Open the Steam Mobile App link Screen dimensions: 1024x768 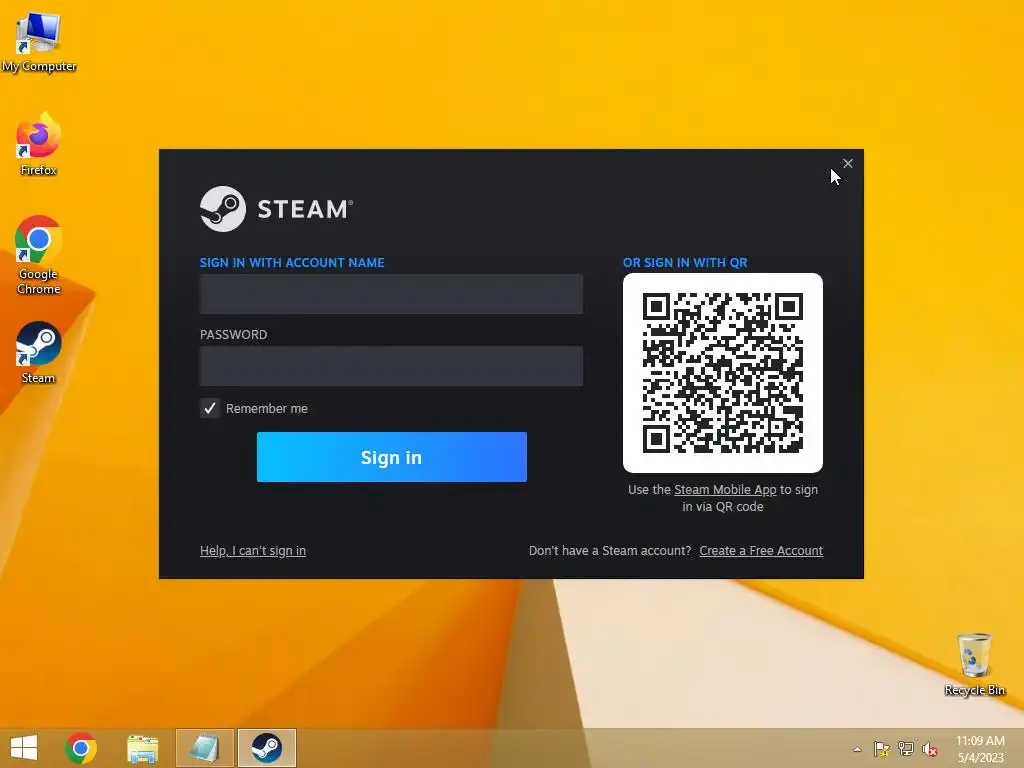point(725,490)
